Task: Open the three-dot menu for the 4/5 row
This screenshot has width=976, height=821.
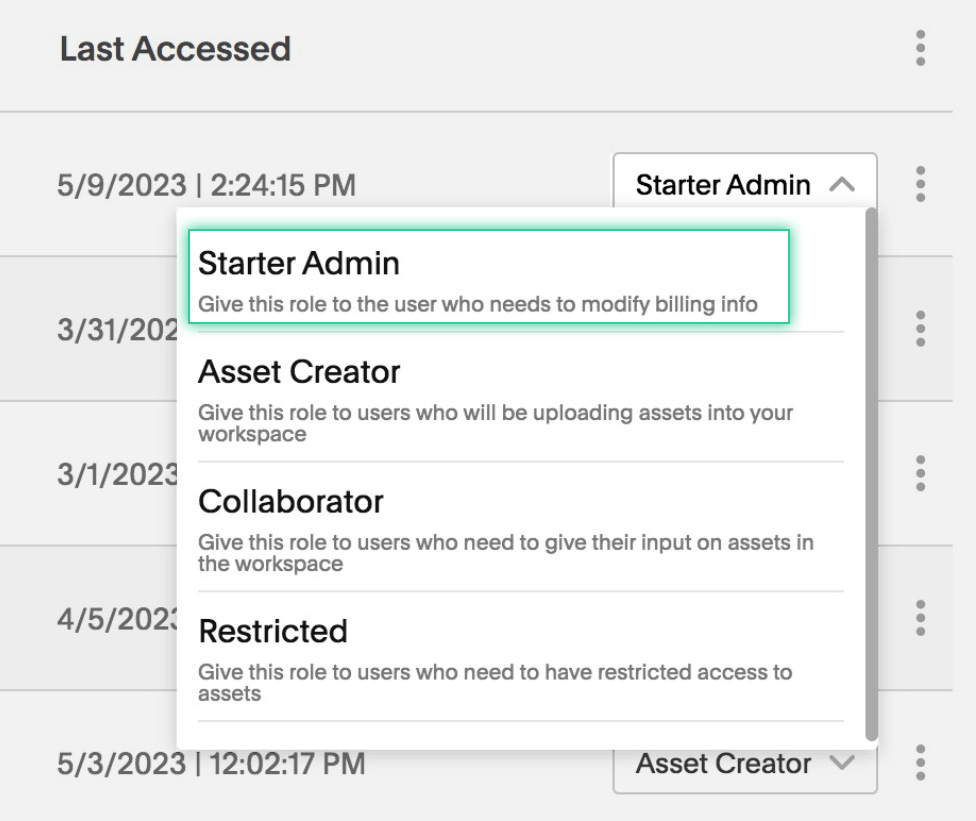Action: click(x=921, y=618)
